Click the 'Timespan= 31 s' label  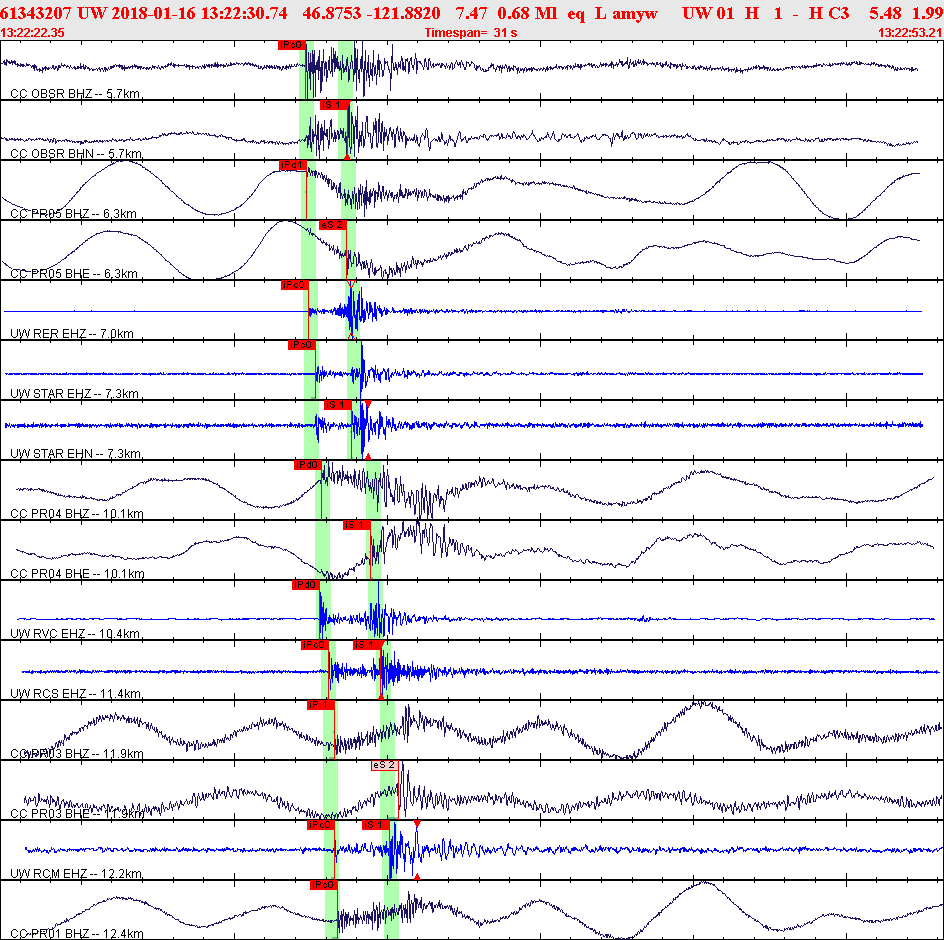[x=471, y=33]
